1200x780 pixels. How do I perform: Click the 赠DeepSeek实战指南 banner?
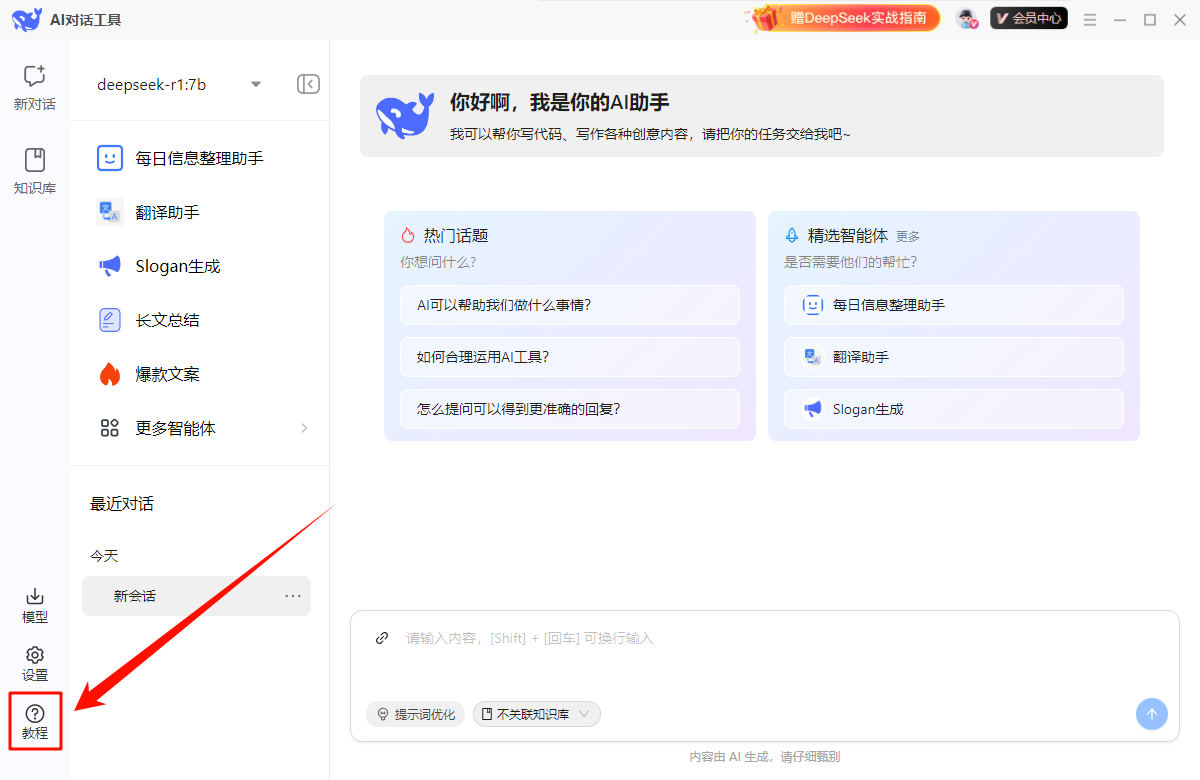click(846, 18)
